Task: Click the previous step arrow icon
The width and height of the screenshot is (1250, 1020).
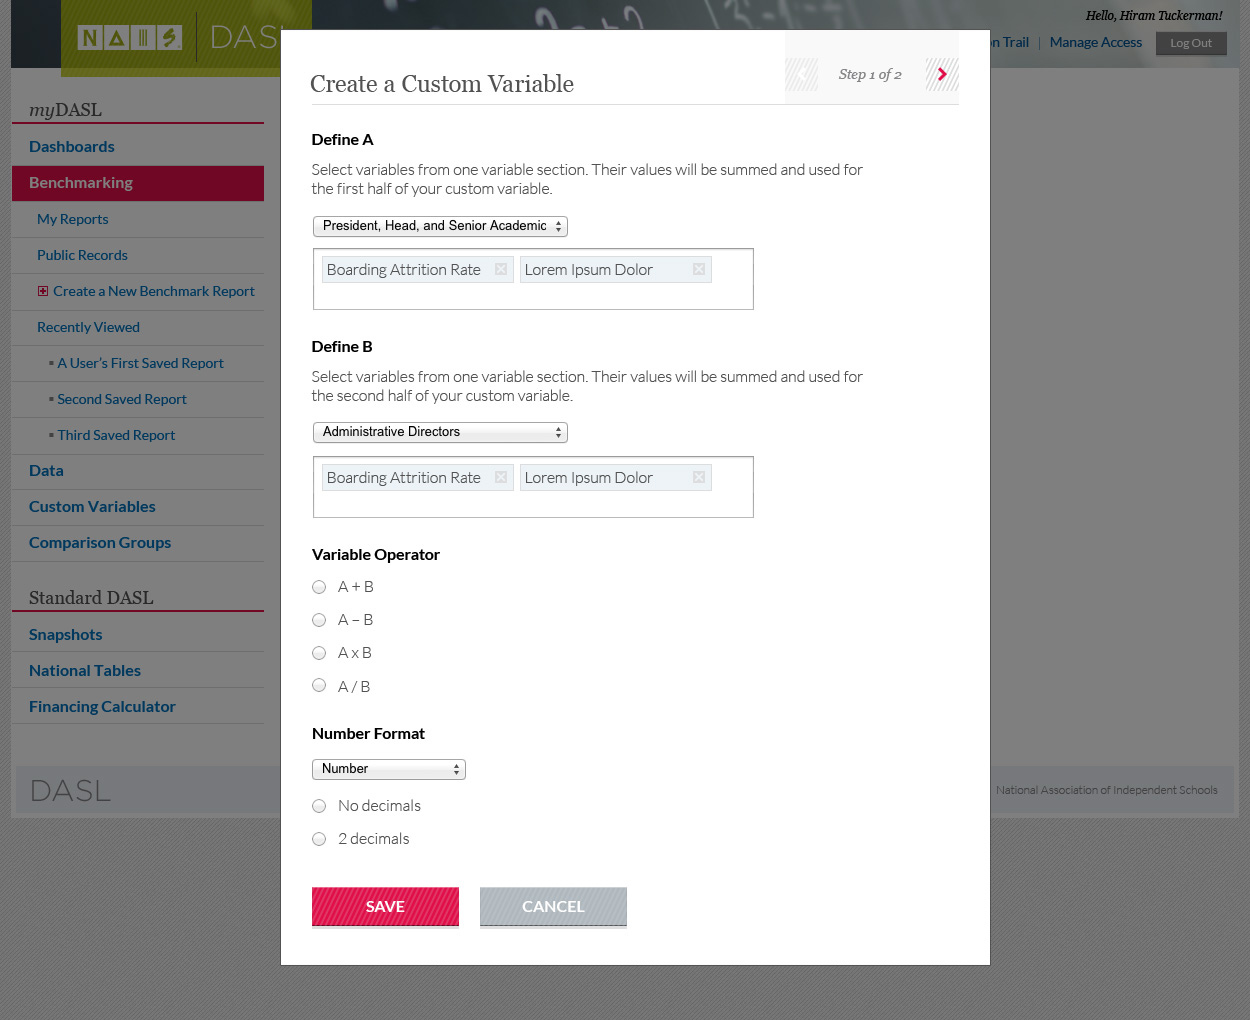Action: click(x=802, y=74)
